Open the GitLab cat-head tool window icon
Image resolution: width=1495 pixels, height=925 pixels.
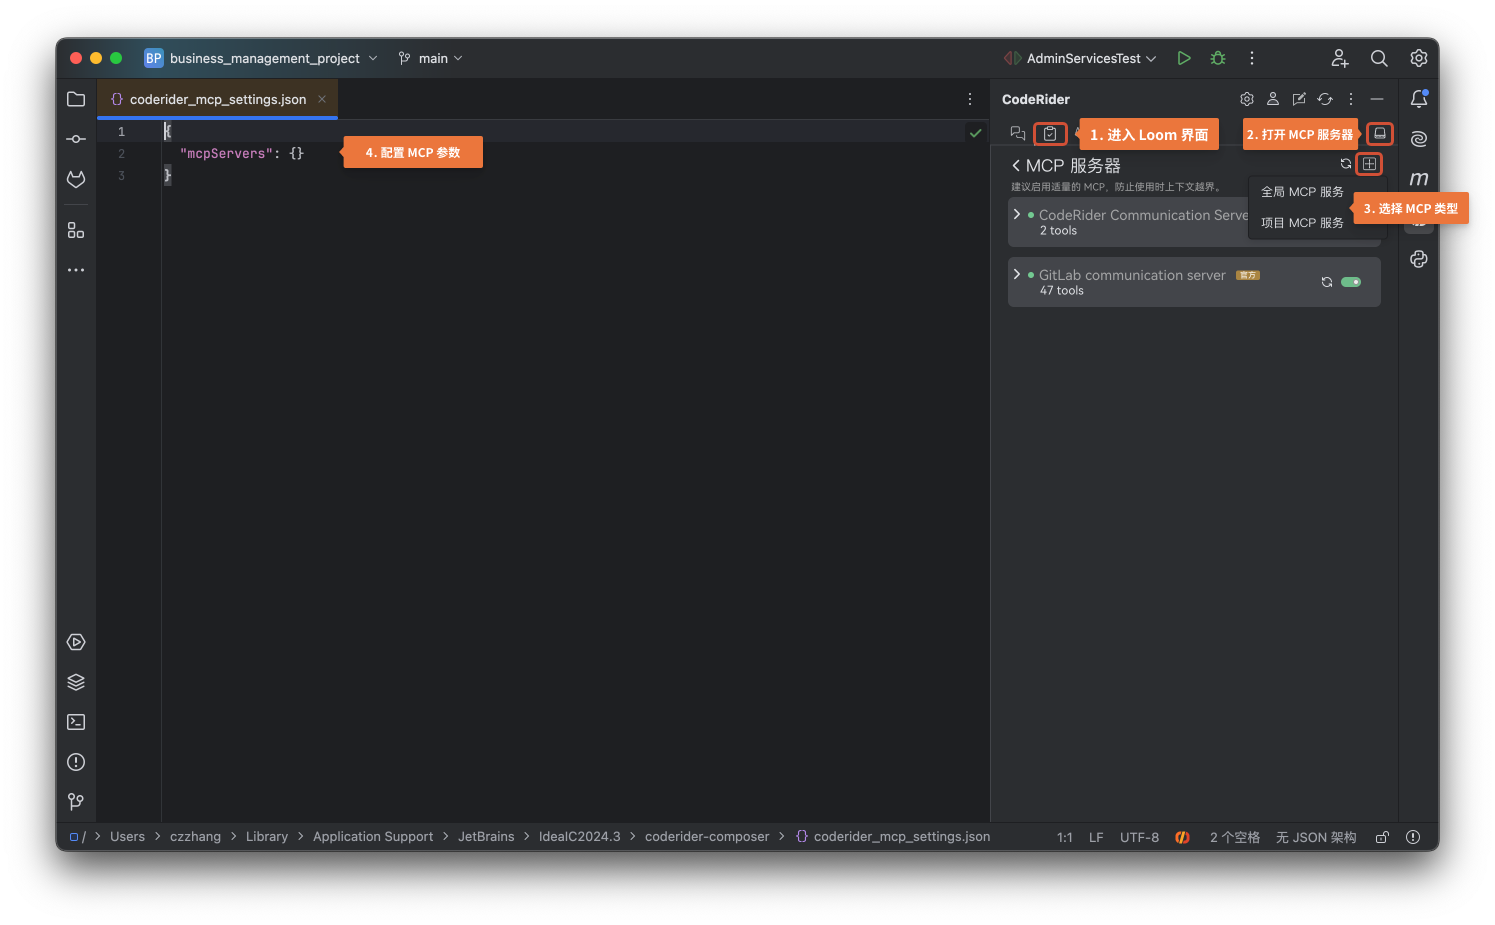(76, 179)
